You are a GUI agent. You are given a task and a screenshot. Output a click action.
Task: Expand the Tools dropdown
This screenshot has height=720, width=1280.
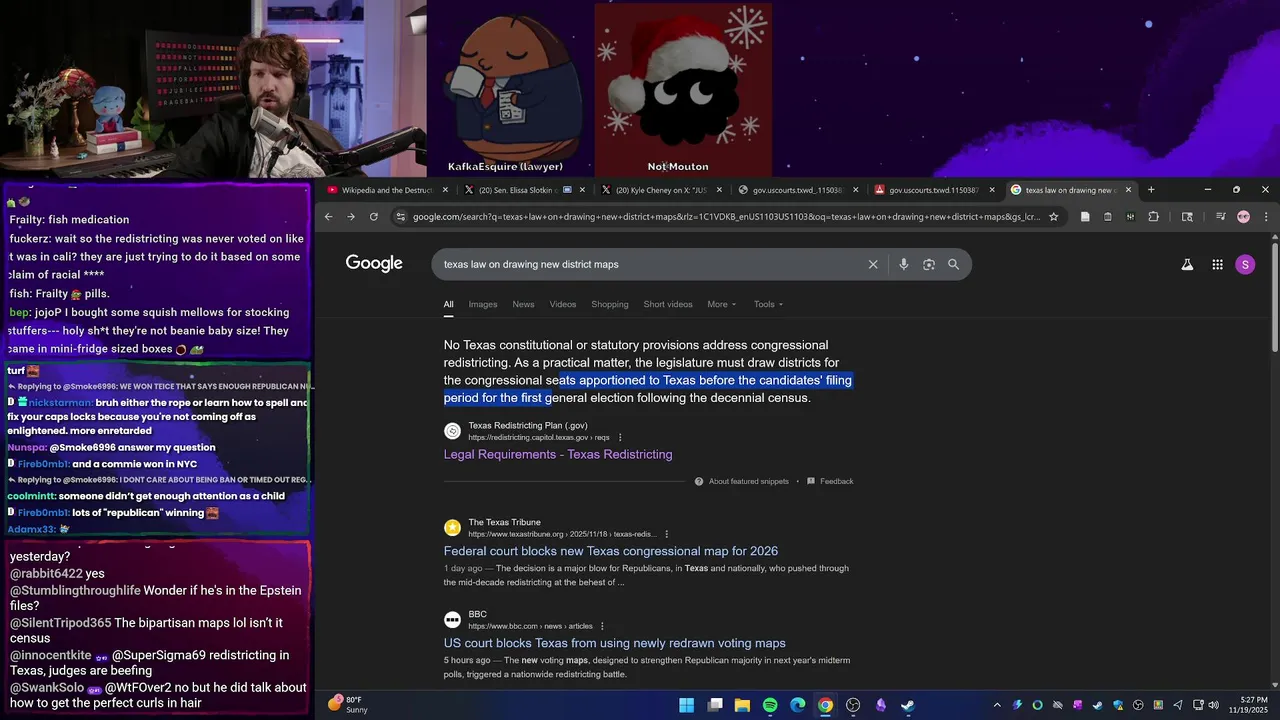(768, 304)
